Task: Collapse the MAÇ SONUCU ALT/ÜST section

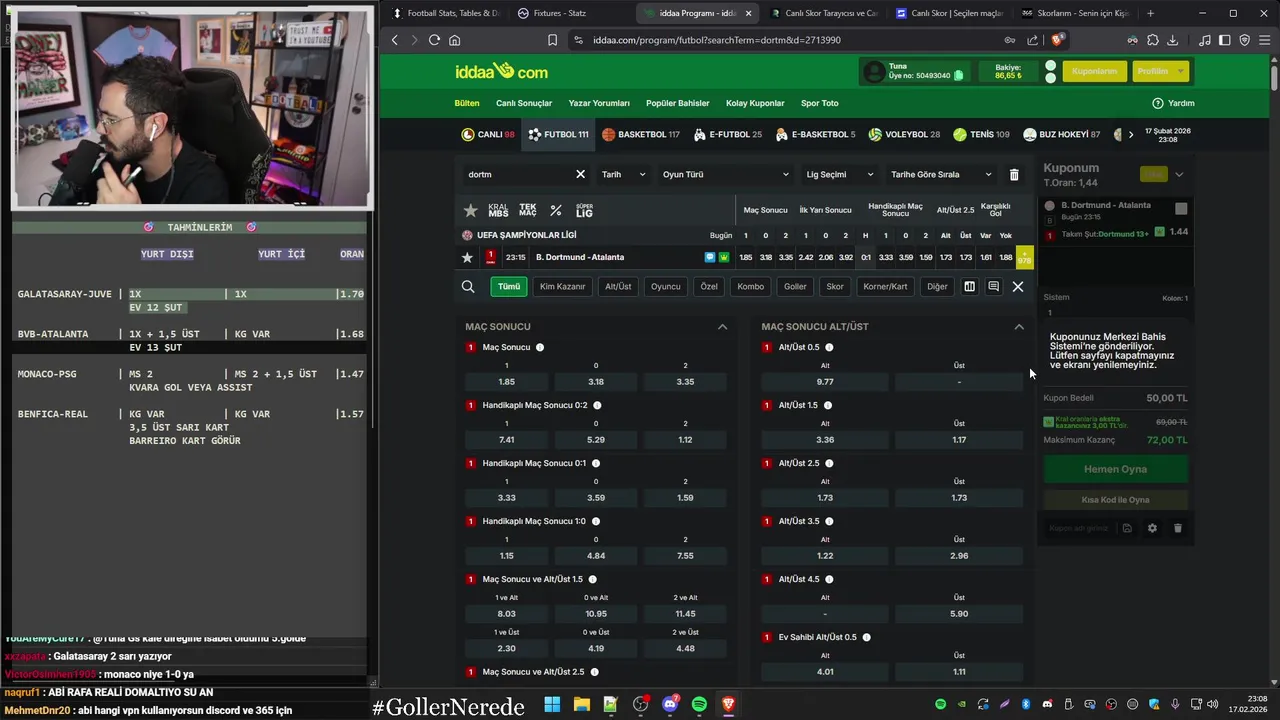Action: pos(1019,327)
